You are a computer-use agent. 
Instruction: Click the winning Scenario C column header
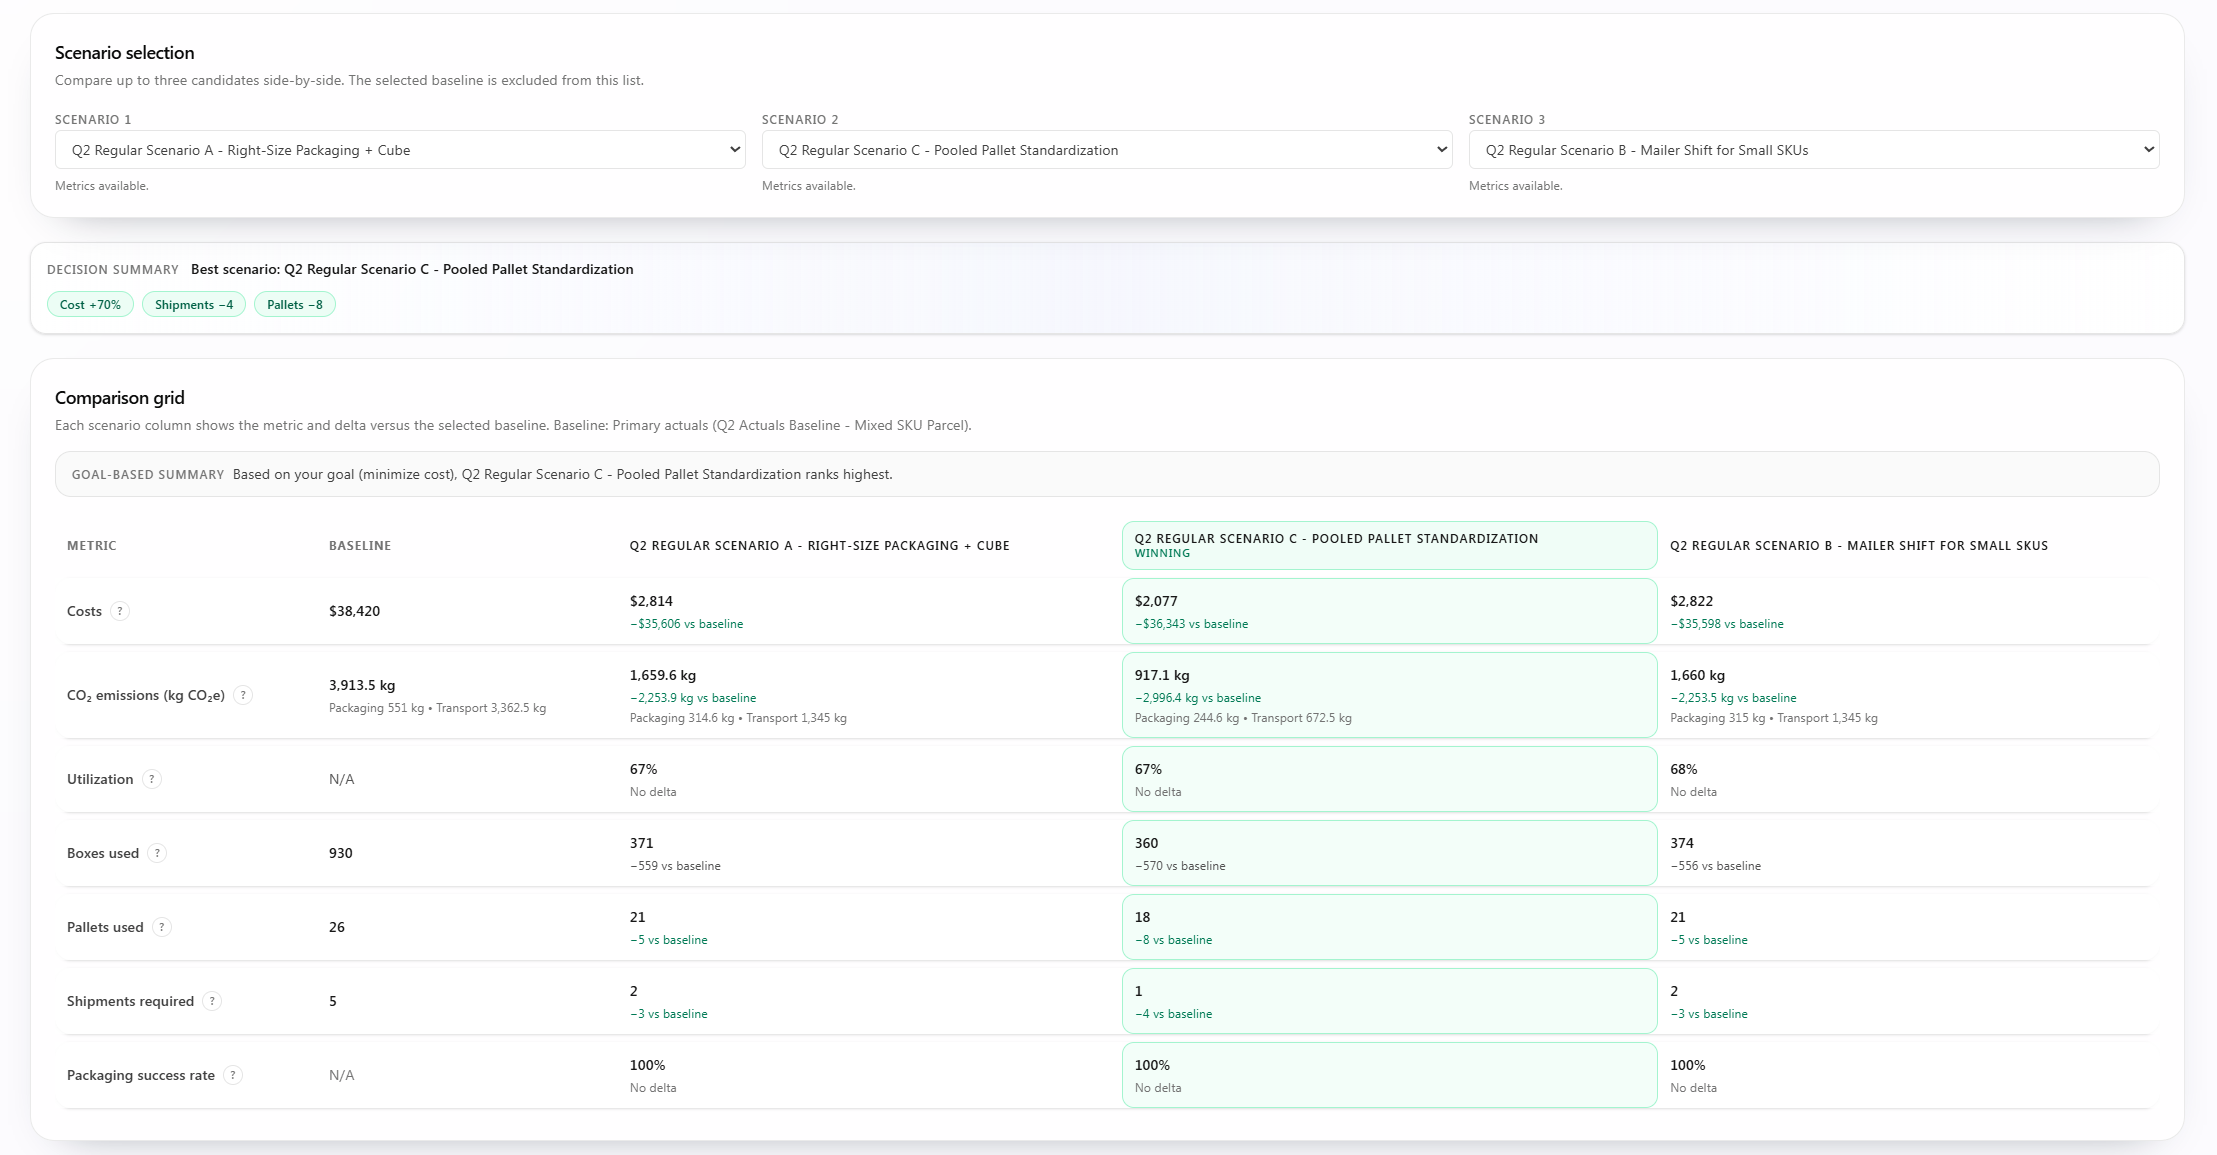(1389, 545)
